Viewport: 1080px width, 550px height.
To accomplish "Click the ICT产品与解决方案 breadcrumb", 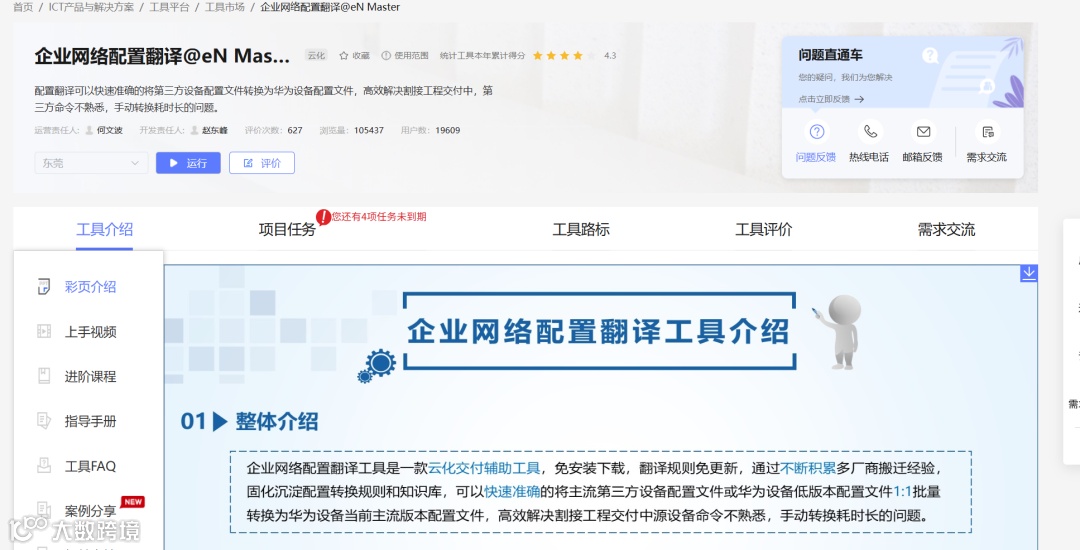I will [x=91, y=7].
